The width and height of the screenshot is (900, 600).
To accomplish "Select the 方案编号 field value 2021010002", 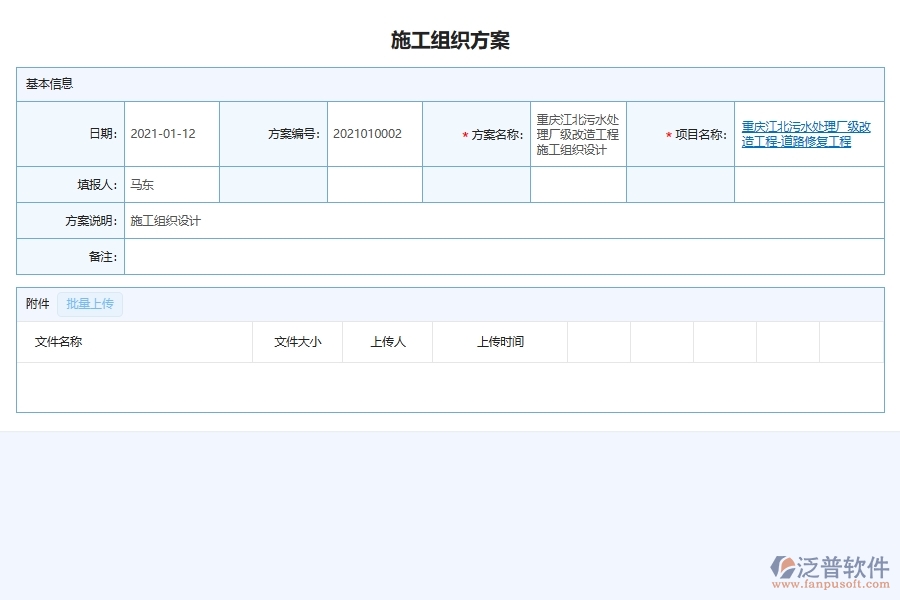I will tap(374, 134).
